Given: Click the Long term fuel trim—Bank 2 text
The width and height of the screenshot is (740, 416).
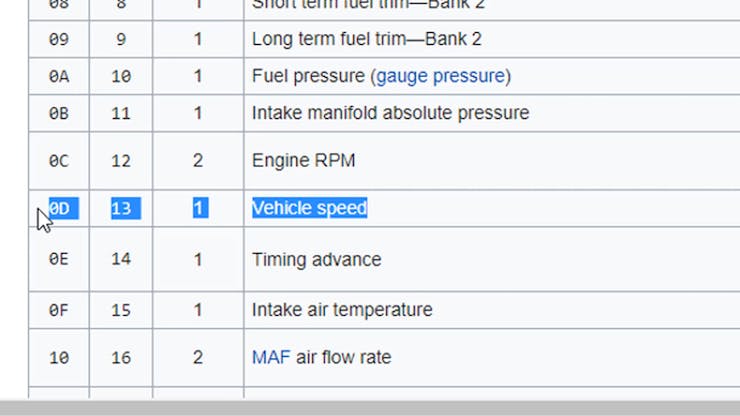Looking at the screenshot, I should [367, 39].
